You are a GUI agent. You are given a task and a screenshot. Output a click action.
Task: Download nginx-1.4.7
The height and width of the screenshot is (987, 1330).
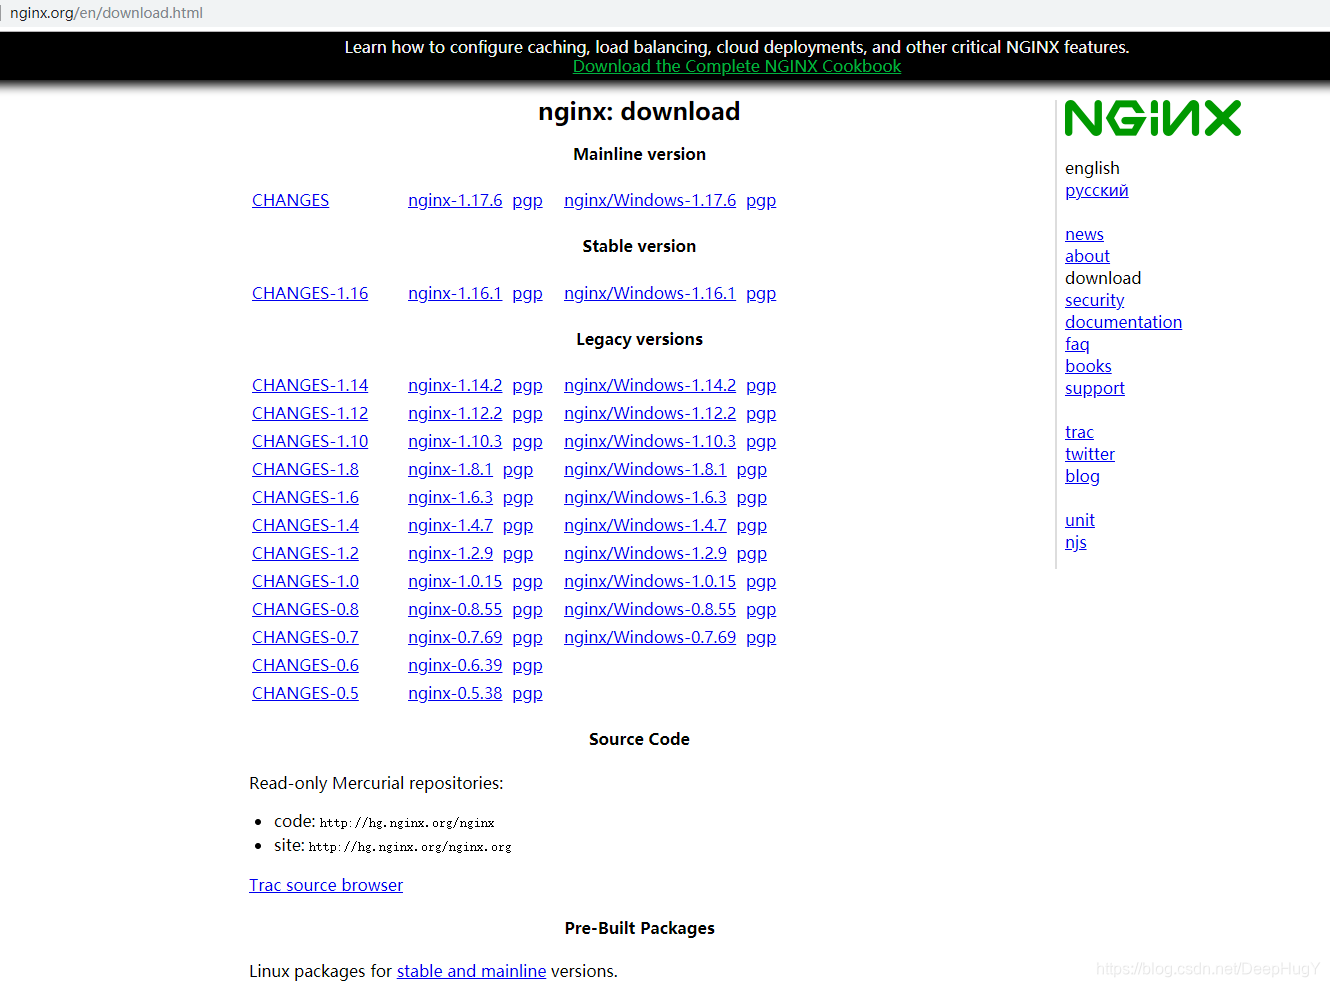pos(450,525)
